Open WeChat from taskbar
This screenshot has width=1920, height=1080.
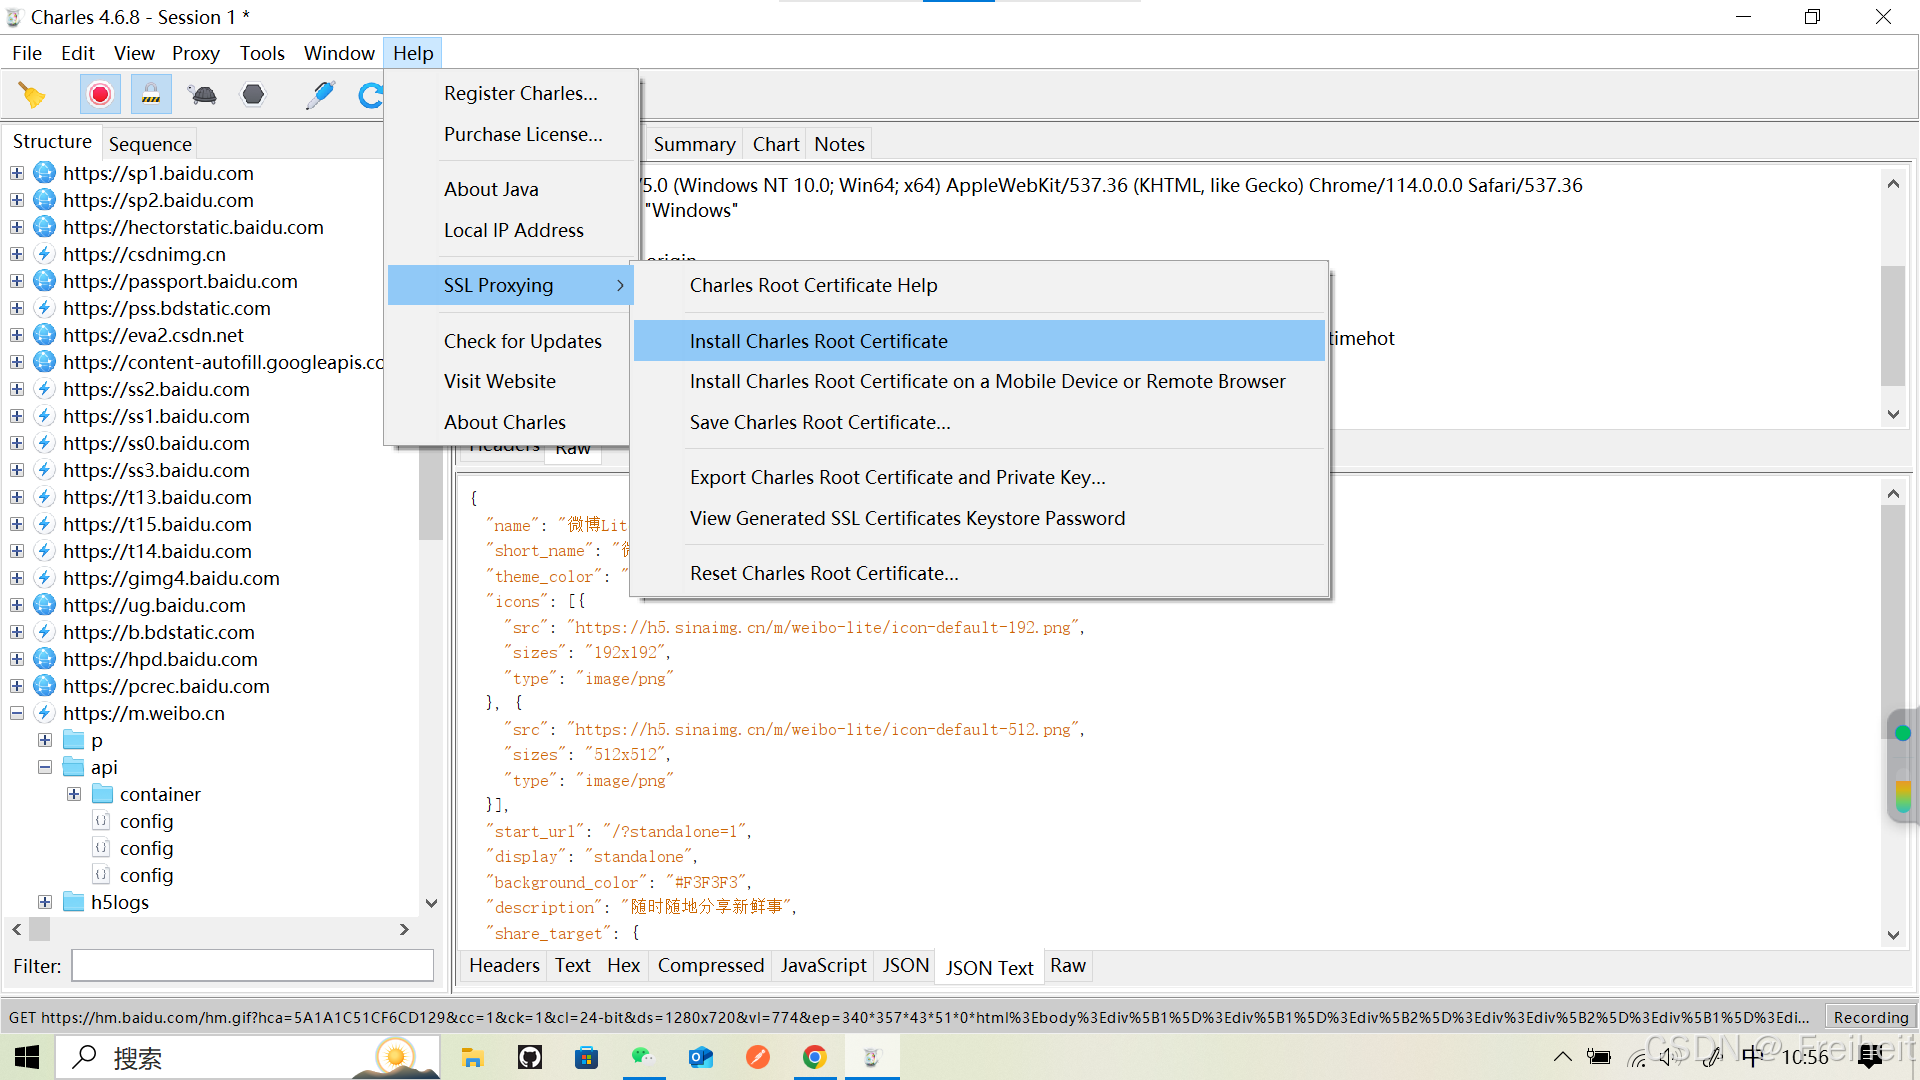coord(643,1057)
